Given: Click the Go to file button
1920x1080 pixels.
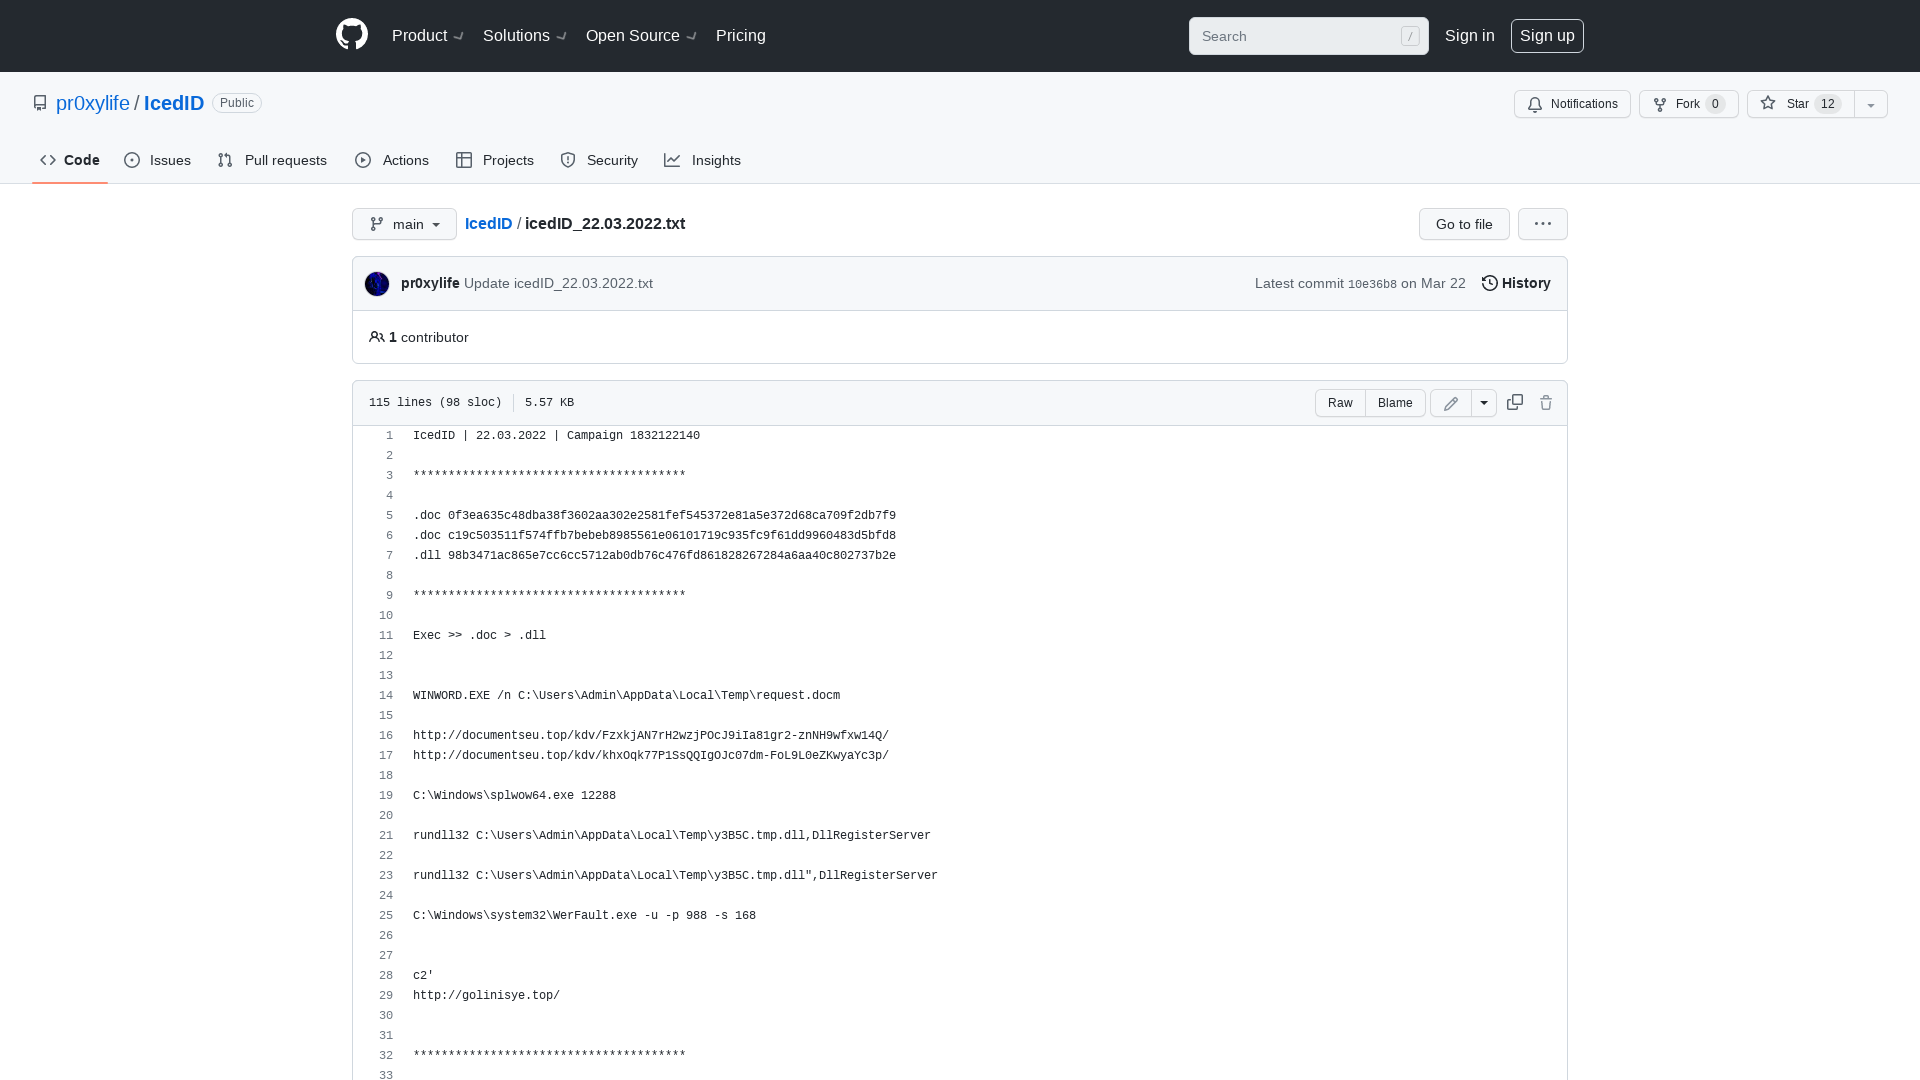Looking at the screenshot, I should coord(1464,224).
